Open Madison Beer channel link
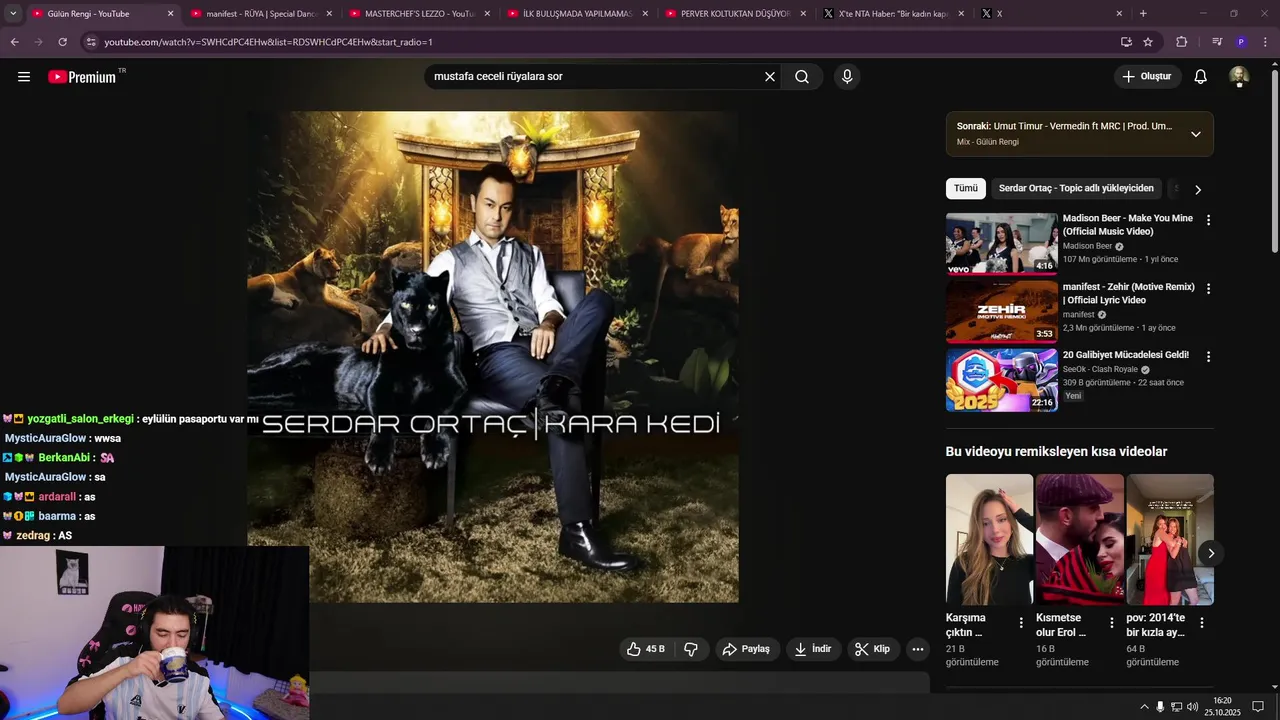 click(x=1087, y=246)
